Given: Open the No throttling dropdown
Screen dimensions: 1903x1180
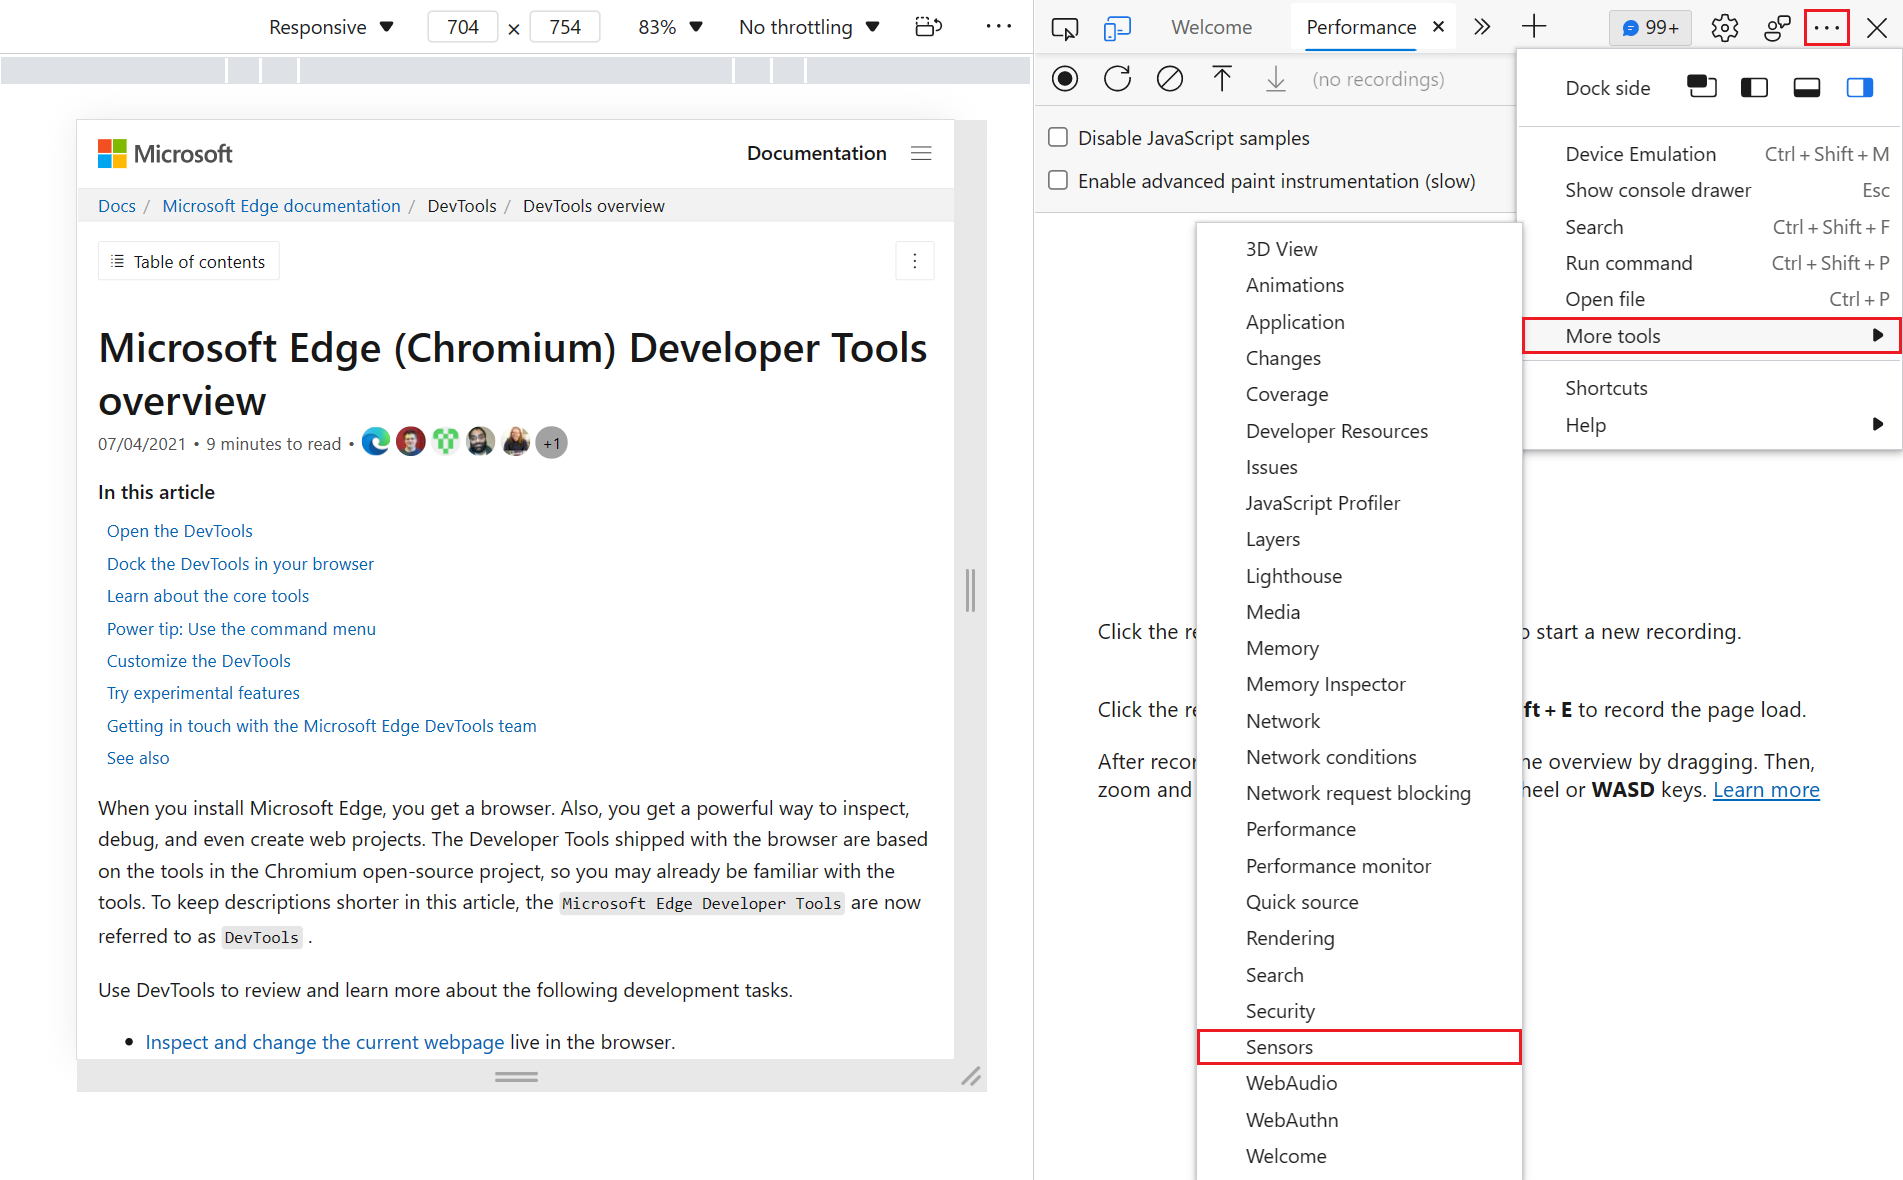Looking at the screenshot, I should 809,27.
